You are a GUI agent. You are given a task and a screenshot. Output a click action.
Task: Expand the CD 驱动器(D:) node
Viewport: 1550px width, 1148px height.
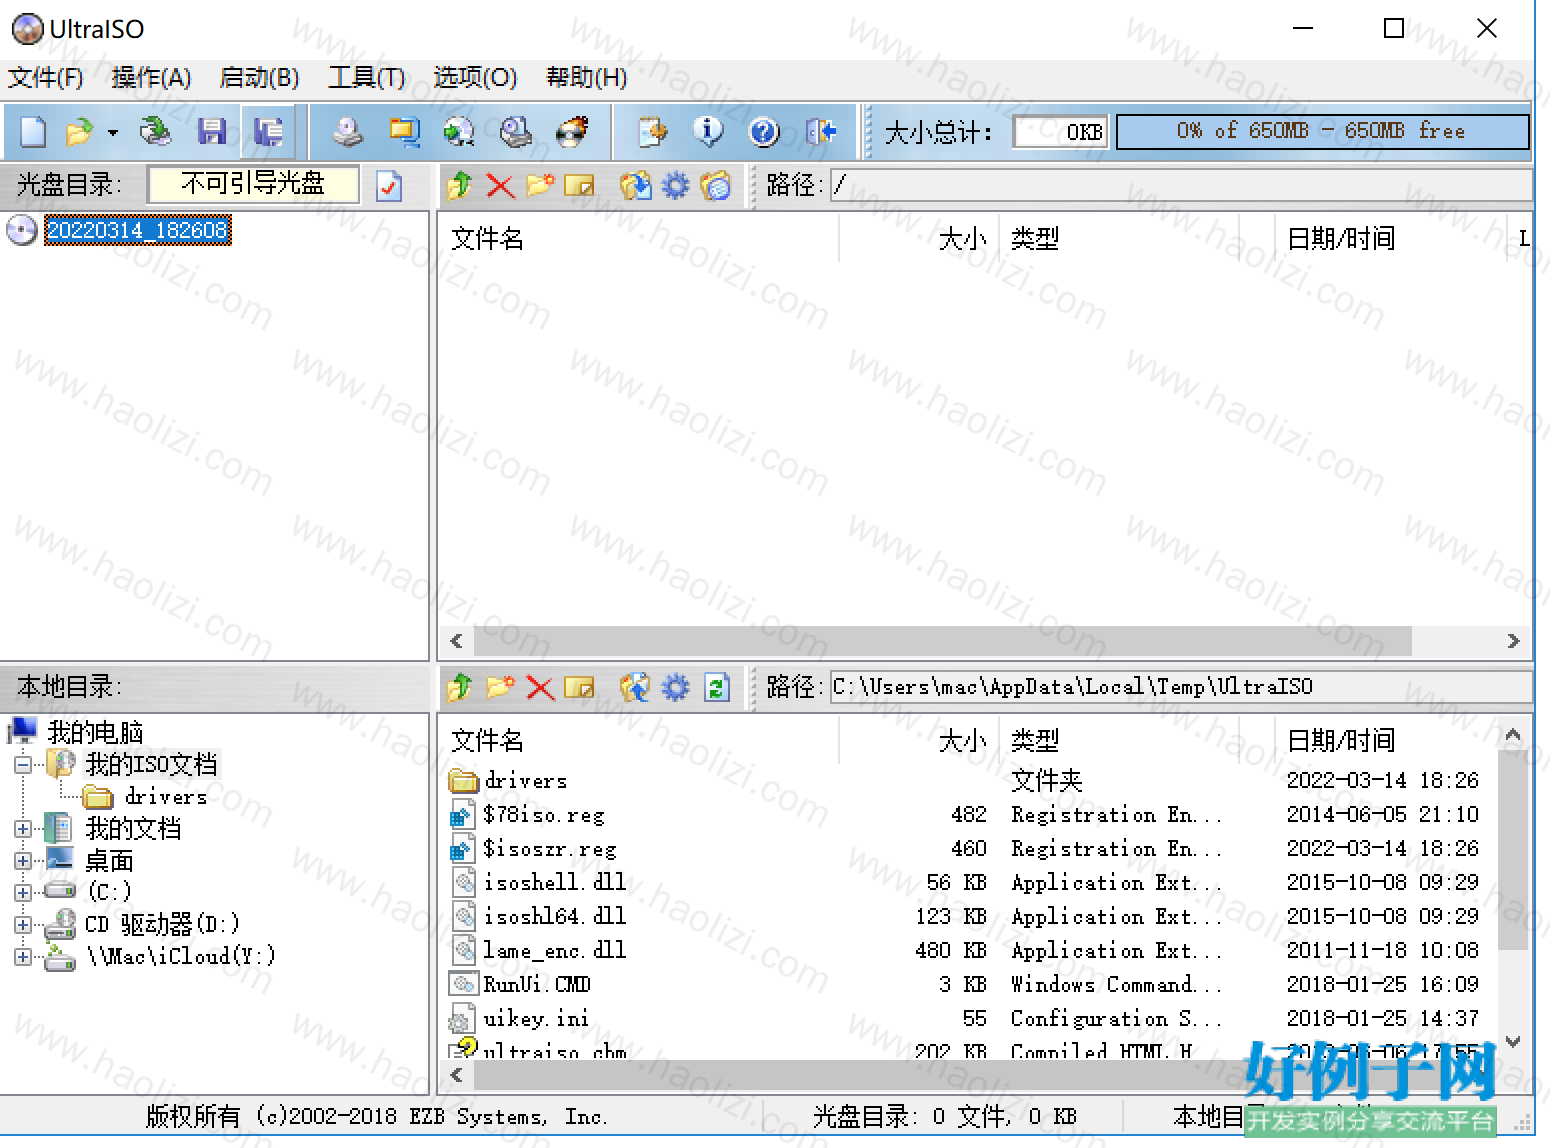pos(23,925)
